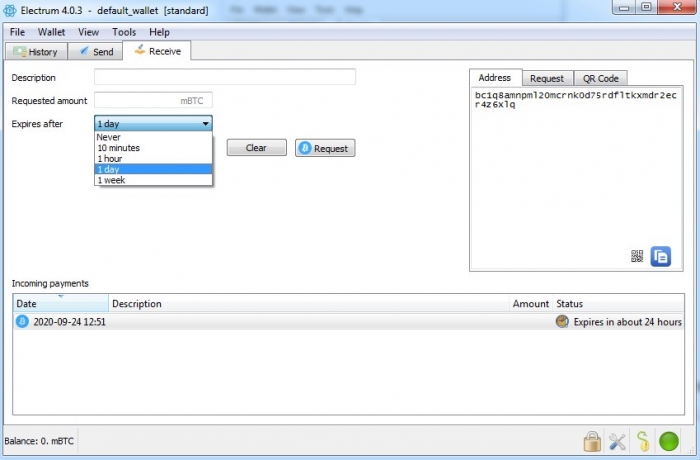
Task: Click the Request button with bitcoin icon
Action: (325, 148)
